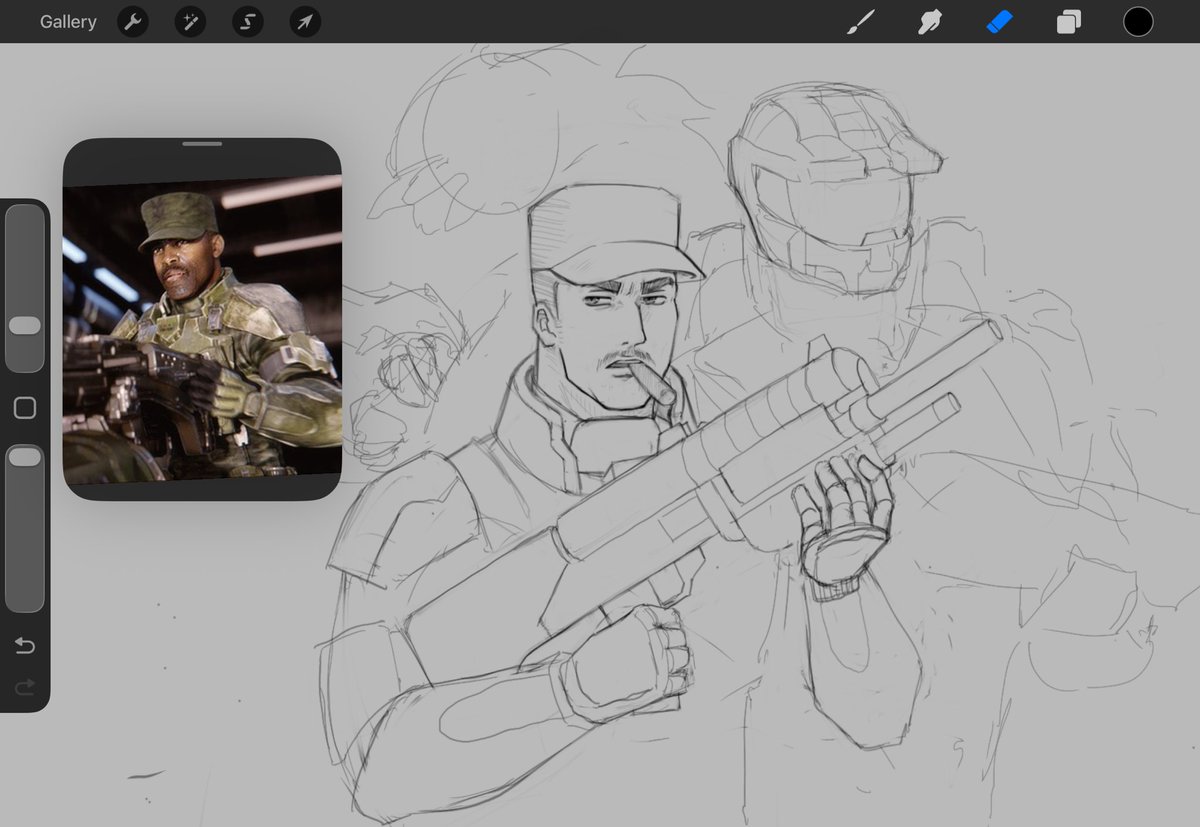Redo the last action
Screen dimensions: 1200x827
click(25, 686)
